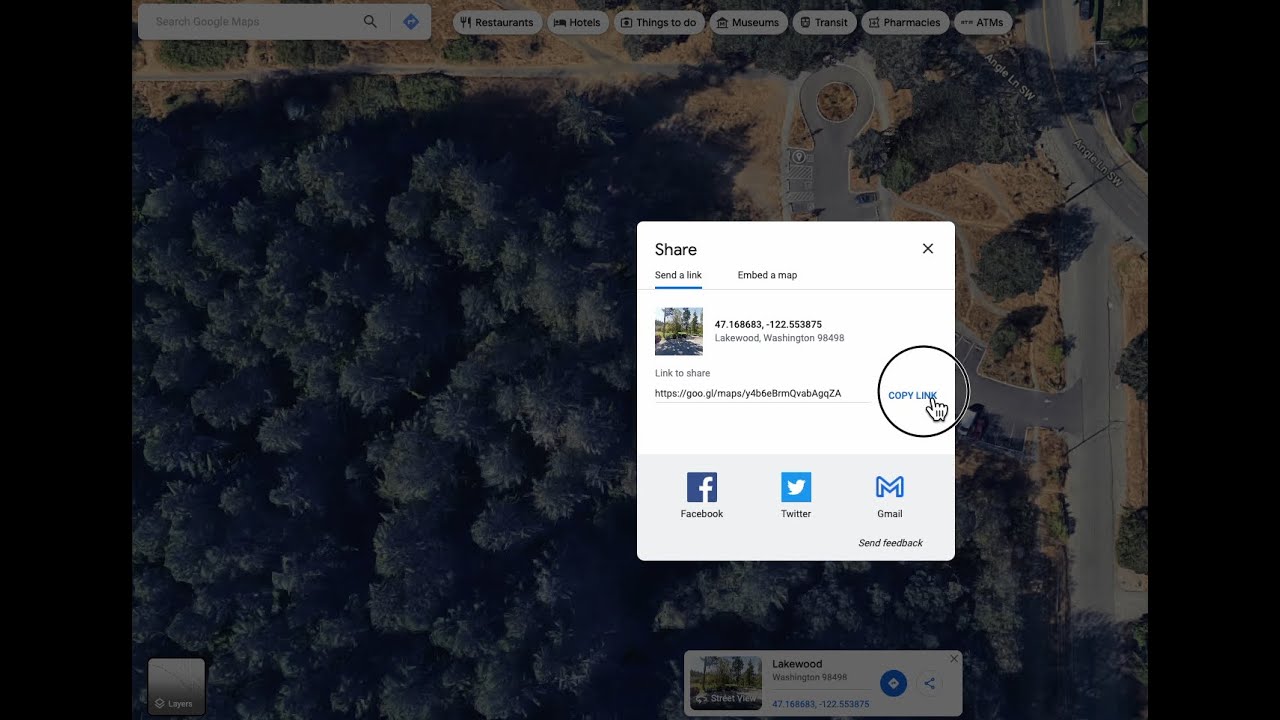Choose the ATMs category chip
1280x720 pixels.
(x=983, y=22)
